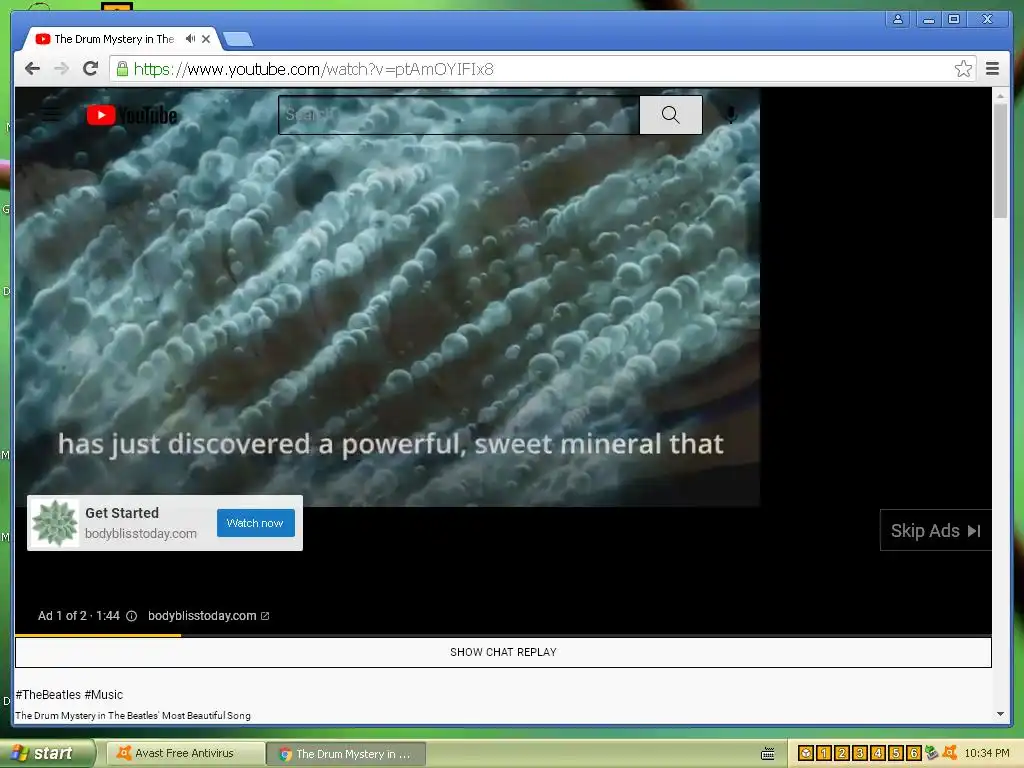Click the 10:34 PM clock
The height and width of the screenshot is (768, 1024).
pos(987,754)
